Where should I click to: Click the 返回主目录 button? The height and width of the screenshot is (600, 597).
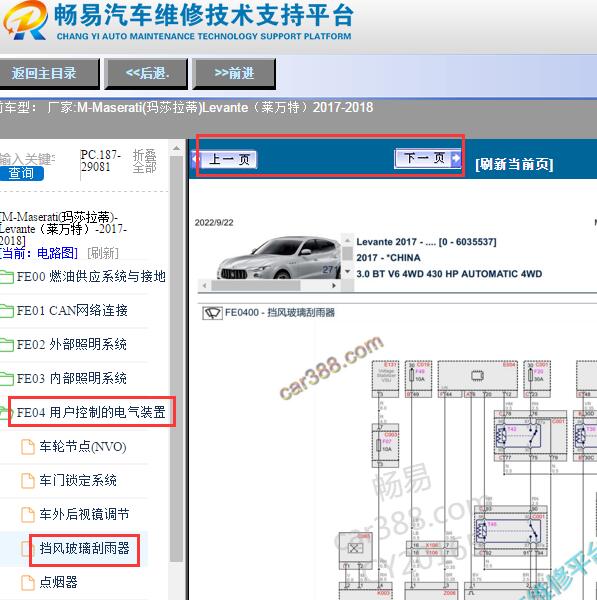coord(48,73)
